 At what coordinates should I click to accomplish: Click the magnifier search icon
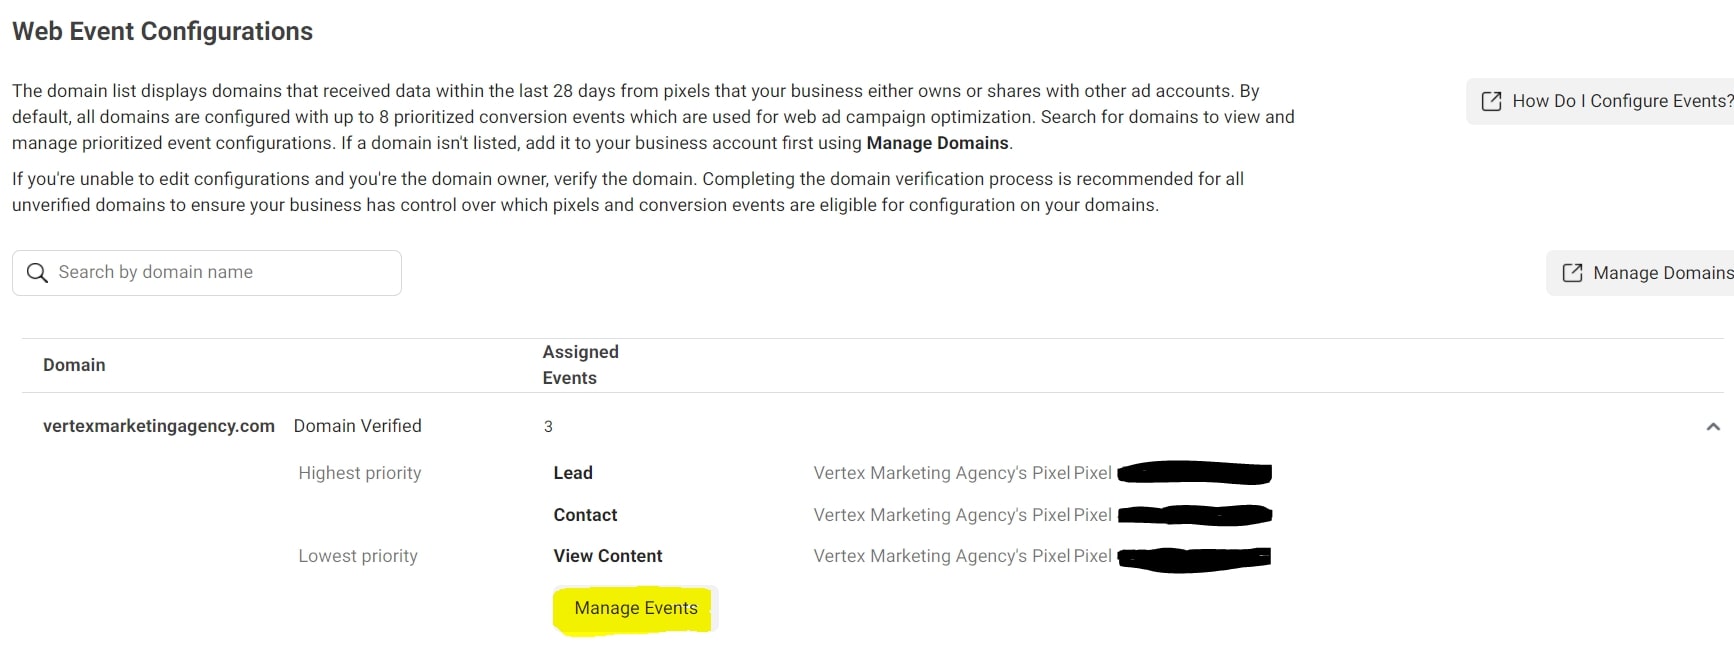point(37,273)
